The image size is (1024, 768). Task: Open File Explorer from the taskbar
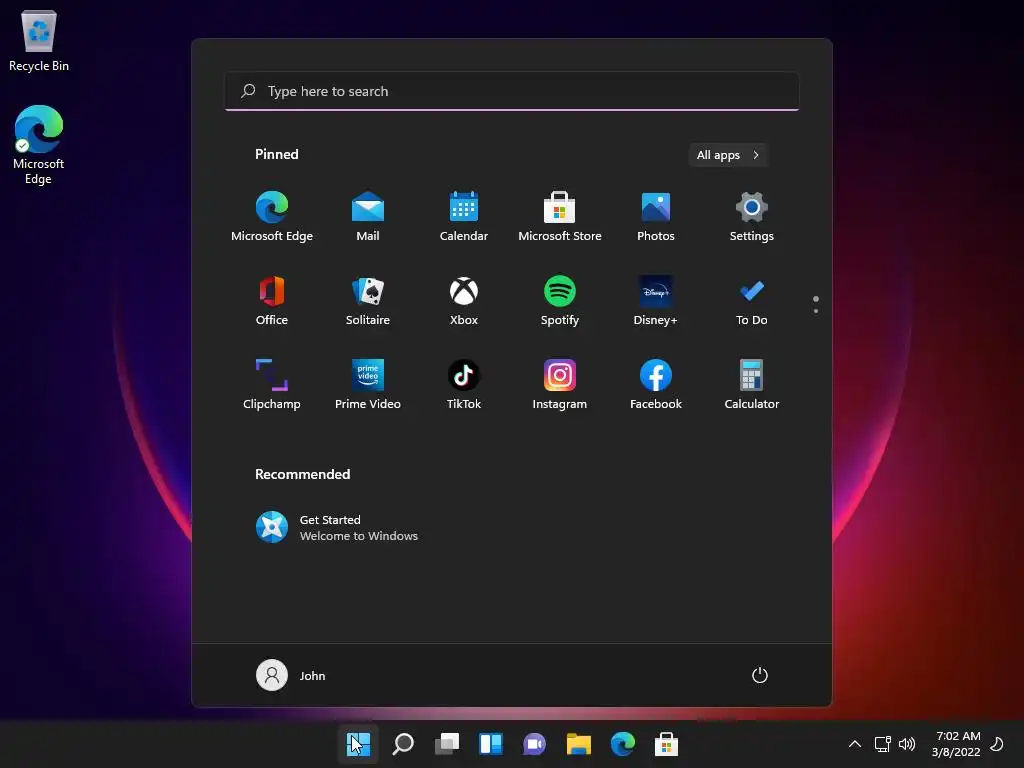click(x=579, y=744)
